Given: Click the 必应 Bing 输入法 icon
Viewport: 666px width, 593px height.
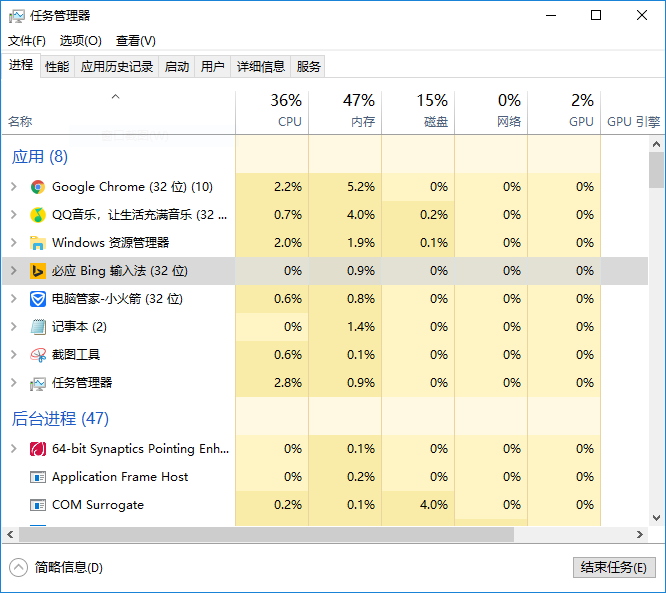Looking at the screenshot, I should (x=38, y=271).
